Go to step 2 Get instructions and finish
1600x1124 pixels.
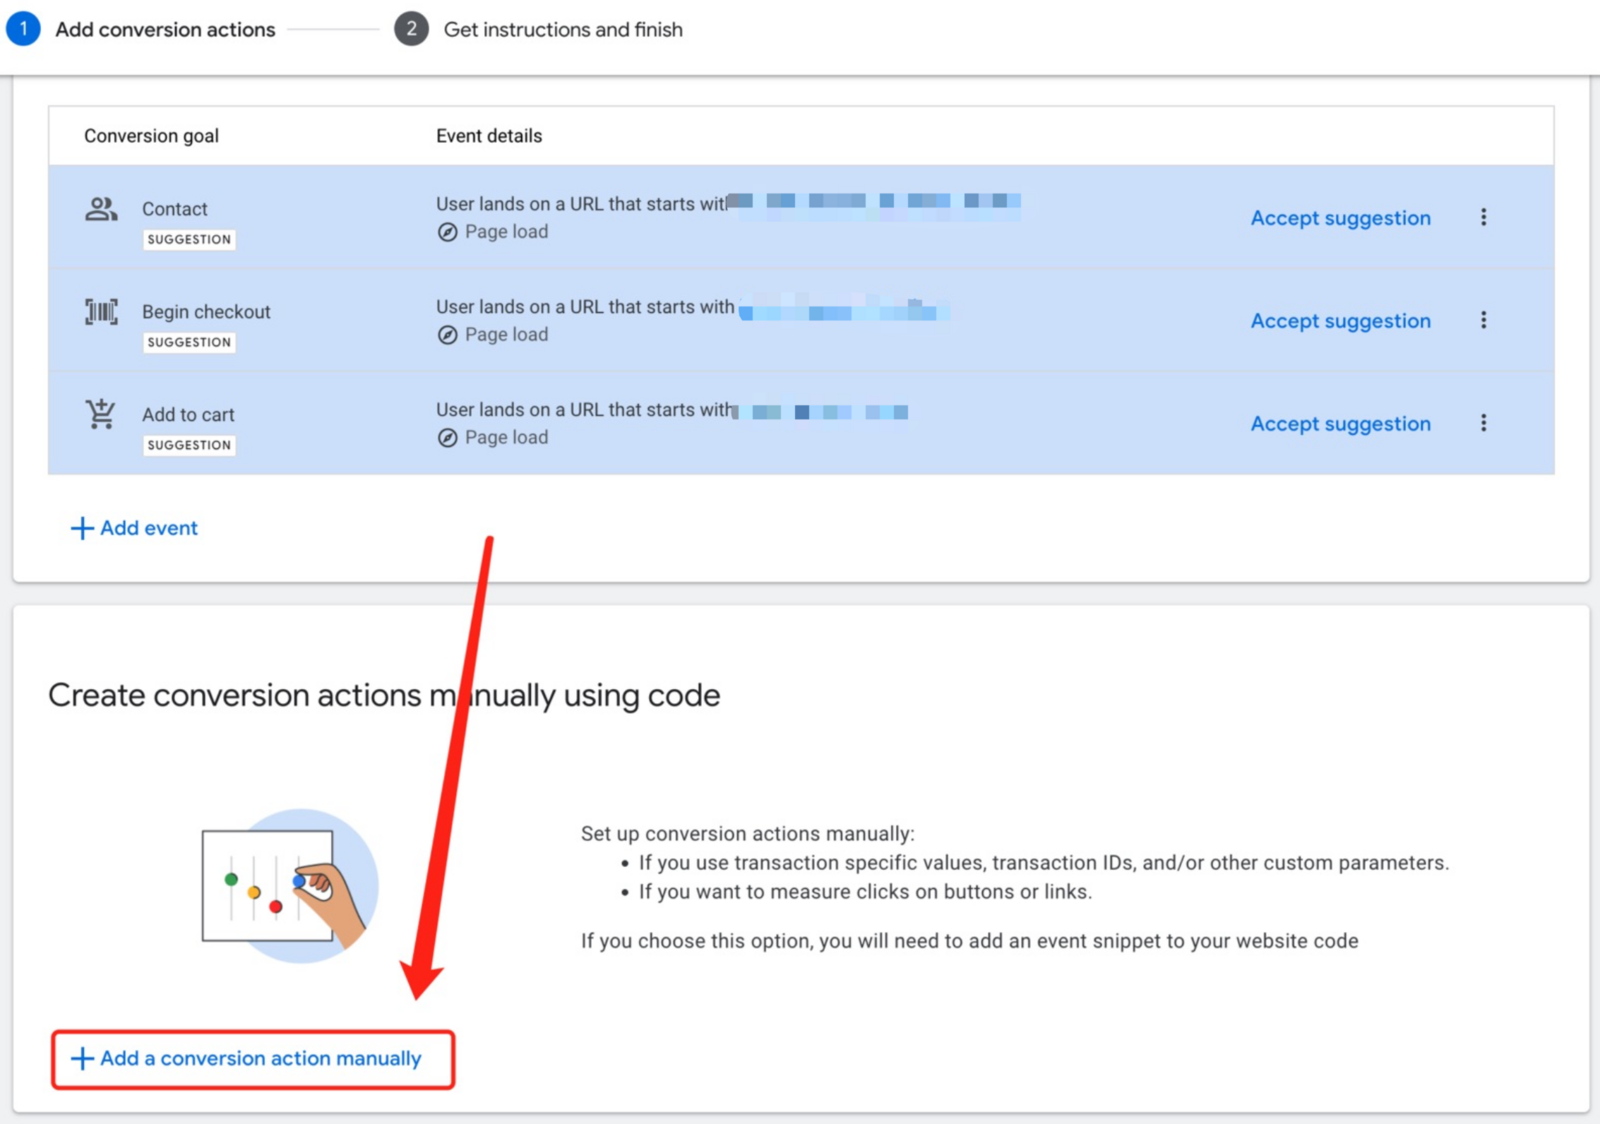[540, 29]
